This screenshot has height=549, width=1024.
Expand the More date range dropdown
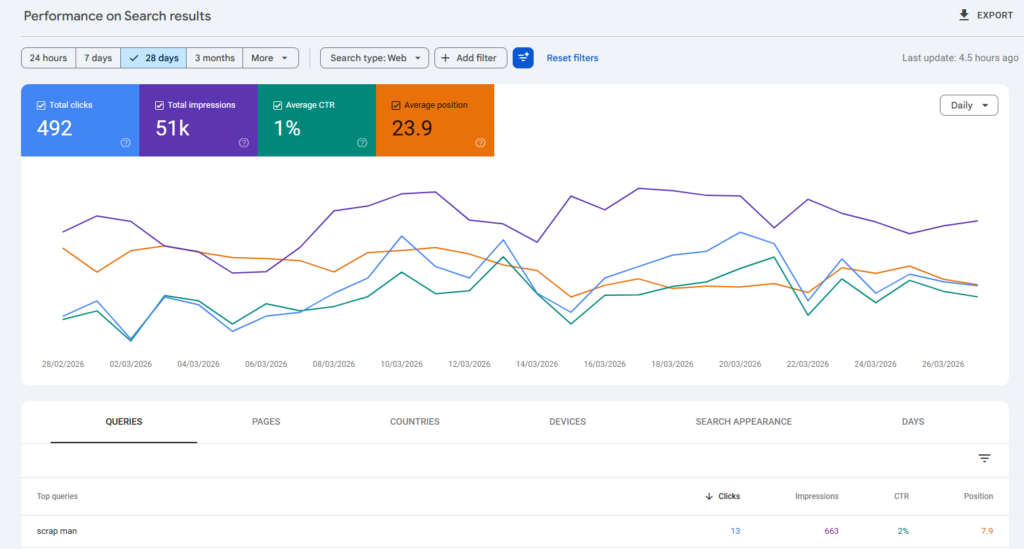270,58
